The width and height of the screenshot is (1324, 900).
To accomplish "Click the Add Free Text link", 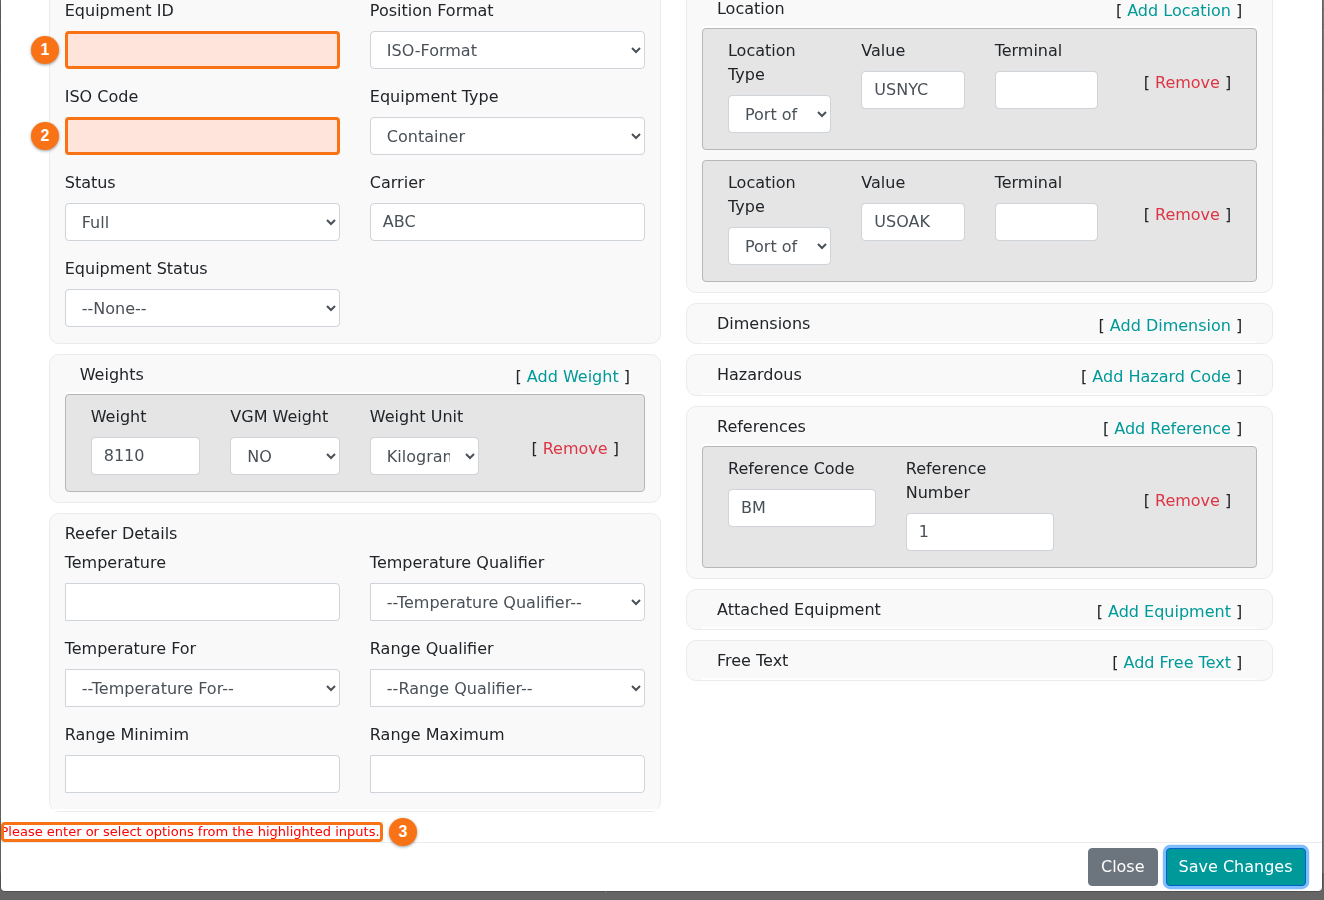I will click(x=1177, y=662).
